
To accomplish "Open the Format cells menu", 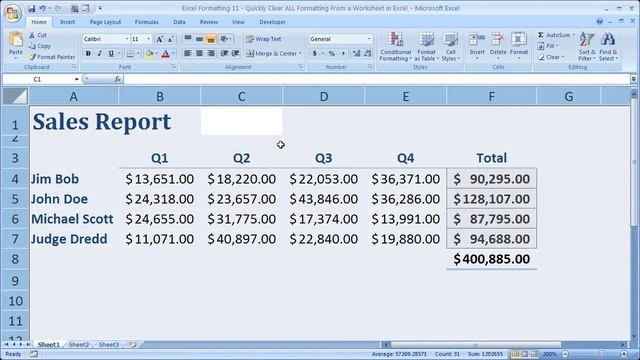I will 519,46.
